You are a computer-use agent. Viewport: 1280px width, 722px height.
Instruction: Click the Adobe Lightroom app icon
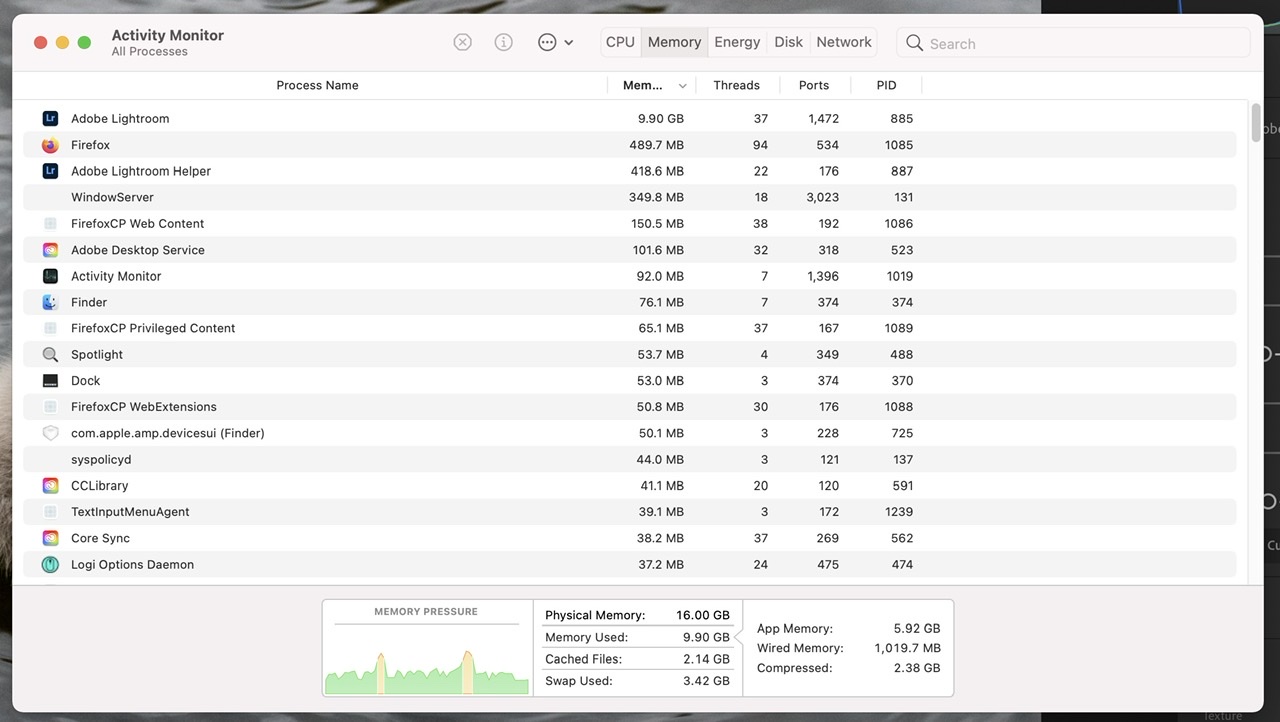50,118
